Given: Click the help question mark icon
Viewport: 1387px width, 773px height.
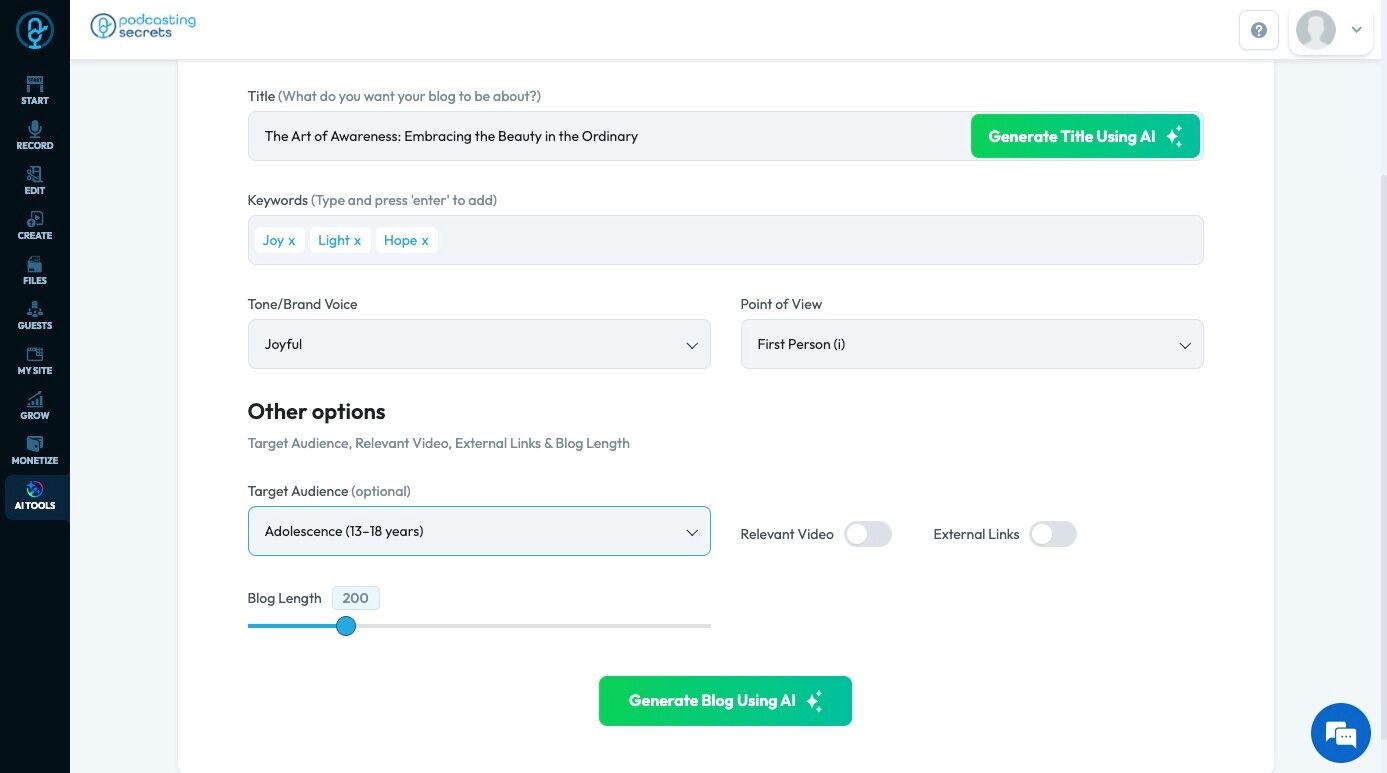Looking at the screenshot, I should coord(1258,30).
